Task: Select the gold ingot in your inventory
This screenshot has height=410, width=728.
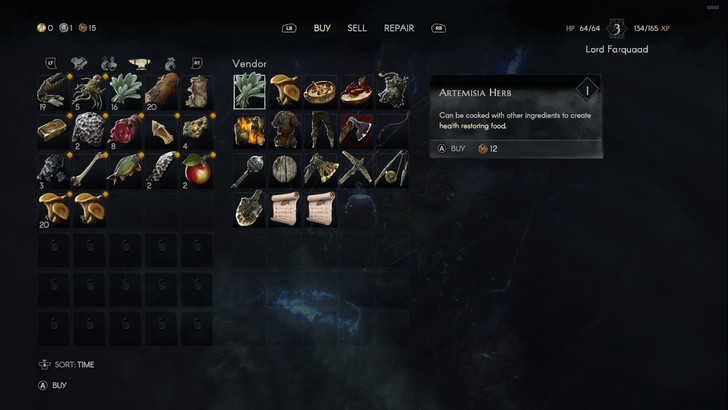Action: 54,130
